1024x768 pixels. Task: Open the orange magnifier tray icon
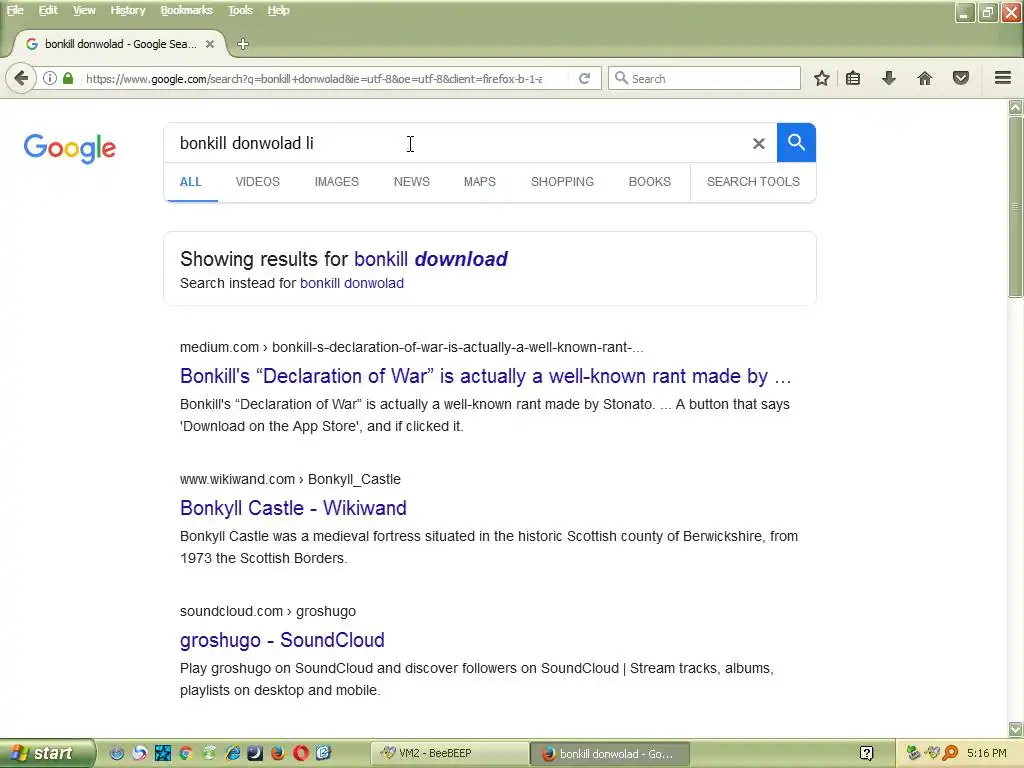pyautogui.click(x=951, y=753)
